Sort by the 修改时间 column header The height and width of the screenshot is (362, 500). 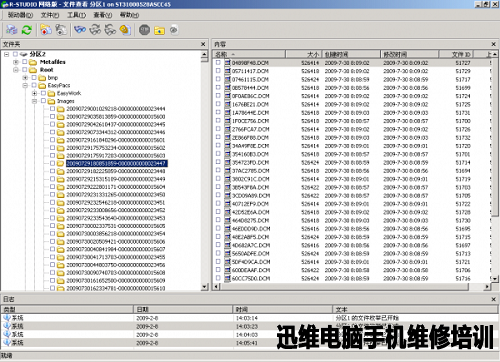pyautogui.click(x=410, y=54)
